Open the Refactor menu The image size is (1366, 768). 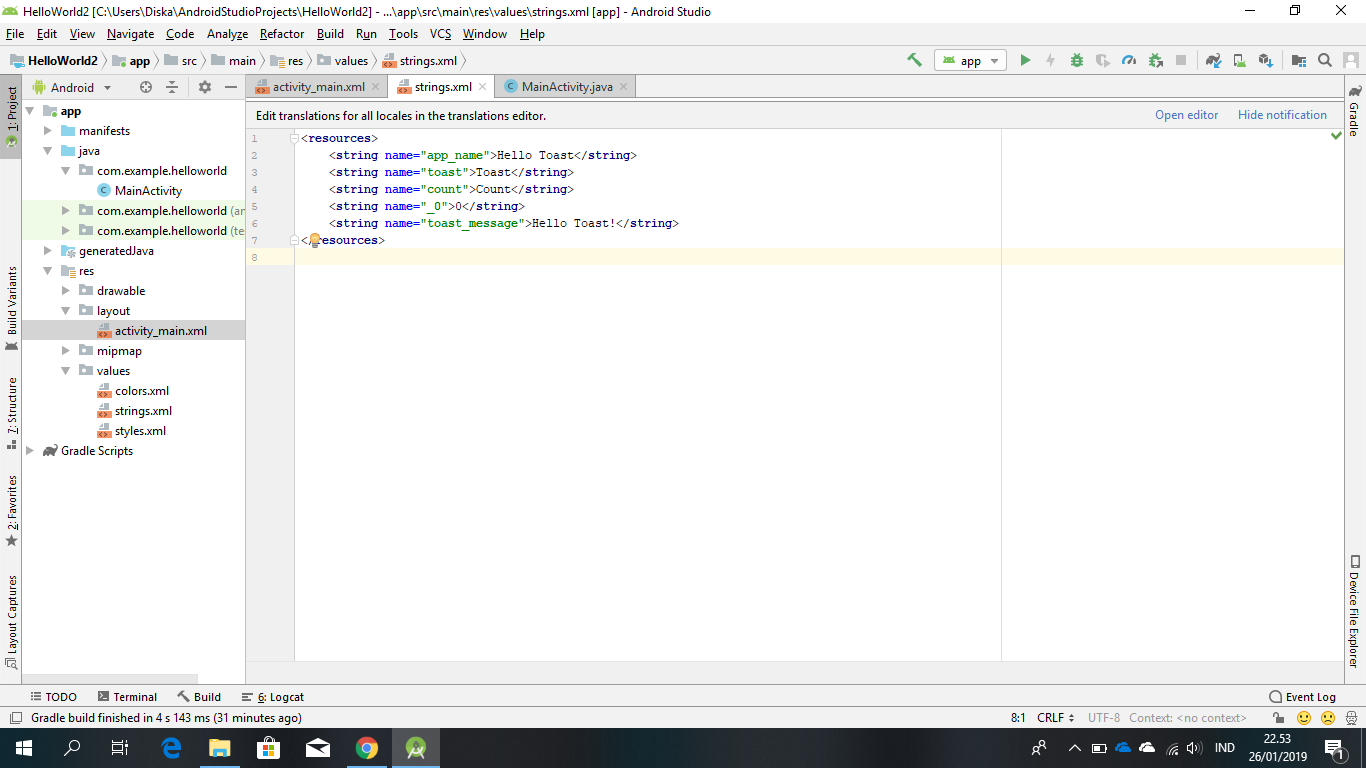click(281, 33)
